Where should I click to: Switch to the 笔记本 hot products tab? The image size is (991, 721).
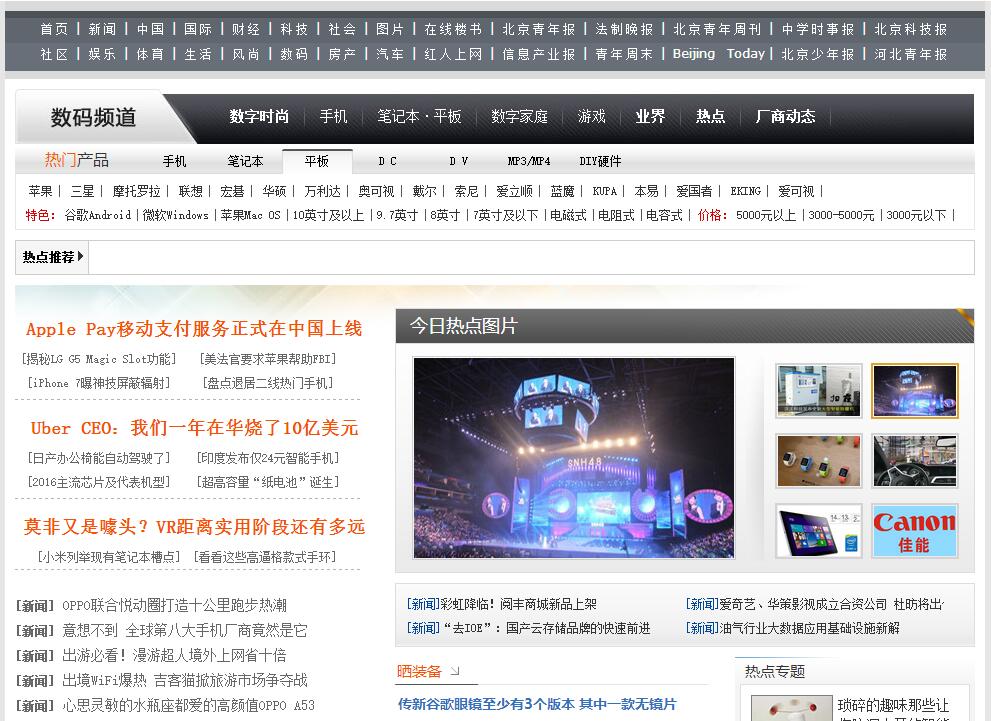[x=245, y=161]
